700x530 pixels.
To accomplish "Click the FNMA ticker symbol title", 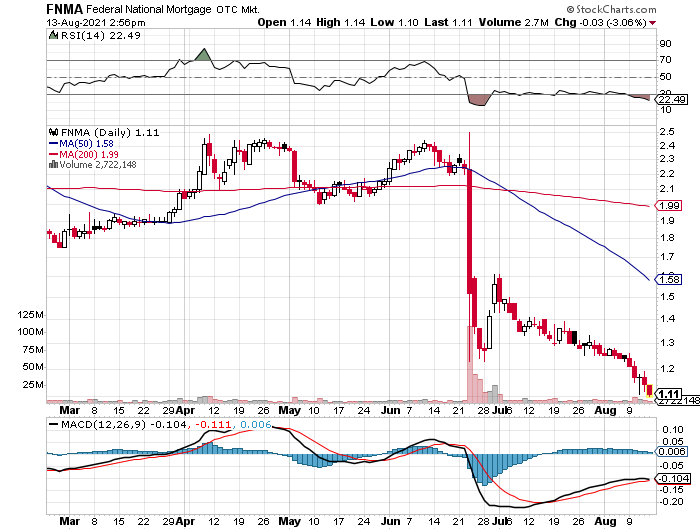I will 64,9.
